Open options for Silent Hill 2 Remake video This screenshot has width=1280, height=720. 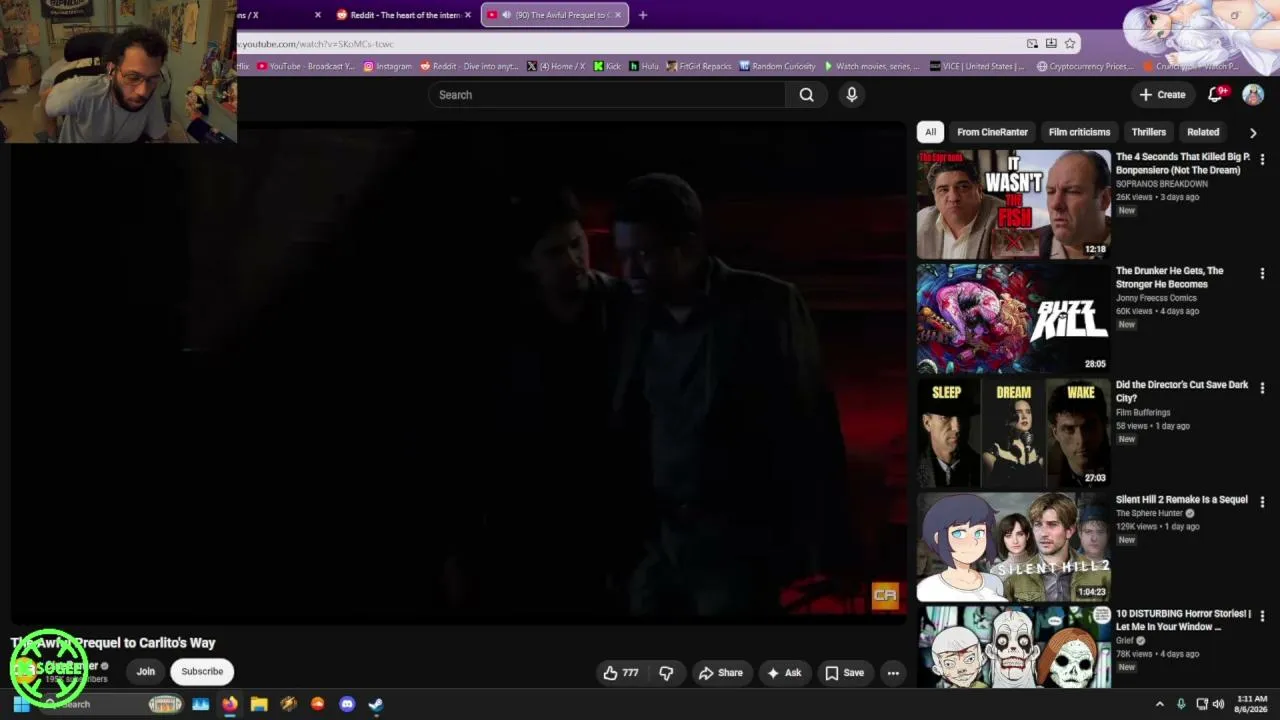[1262, 502]
